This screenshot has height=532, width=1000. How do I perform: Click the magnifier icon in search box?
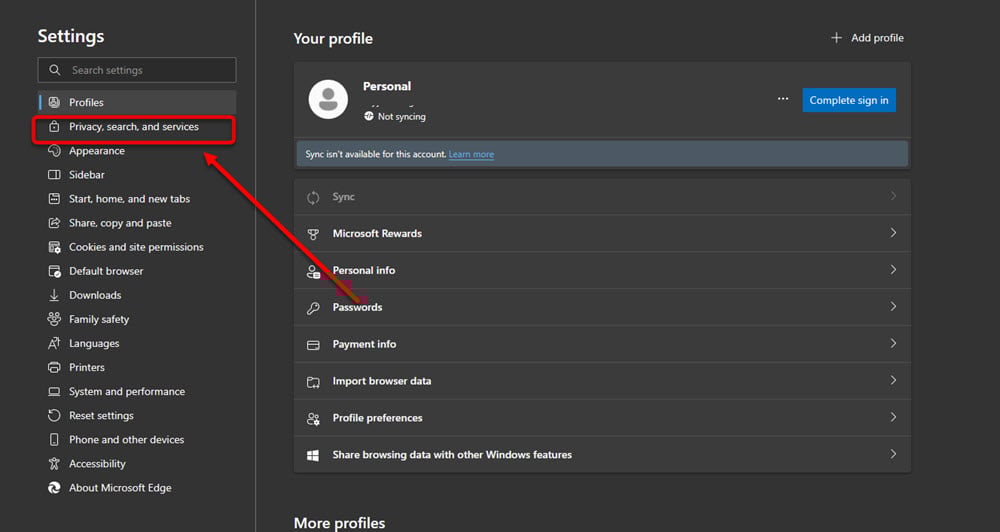click(55, 70)
